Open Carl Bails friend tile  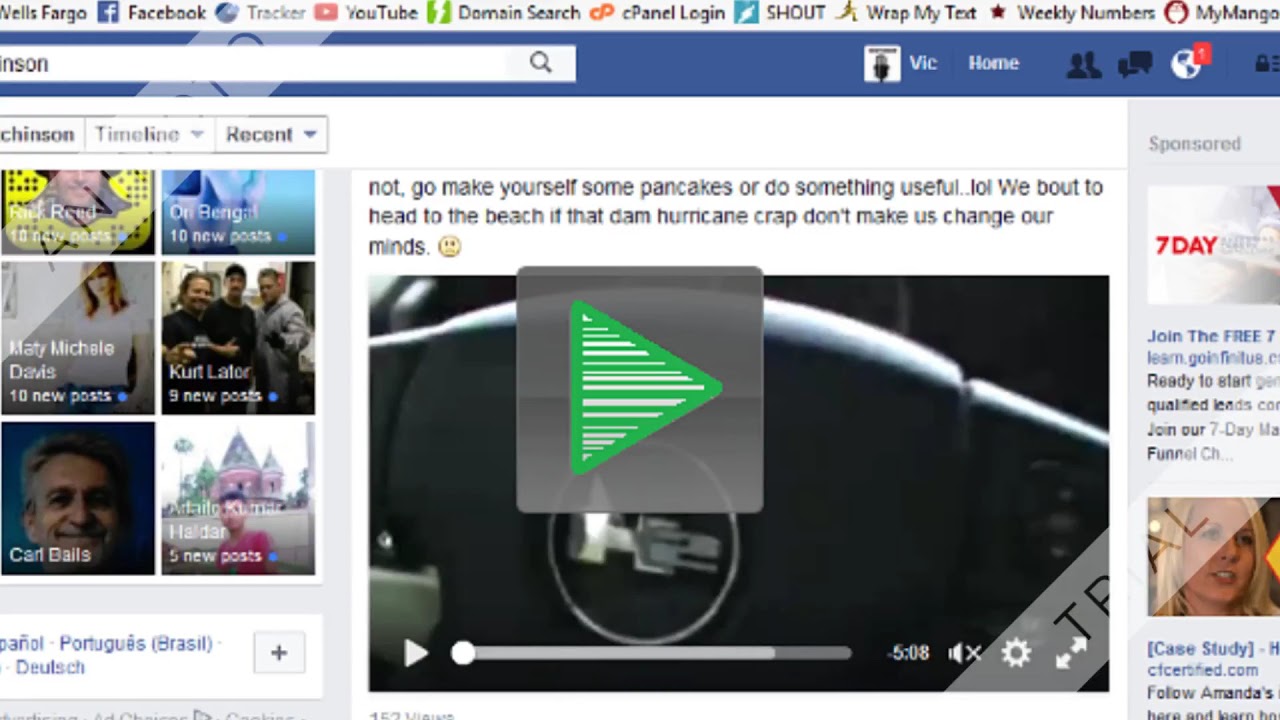77,498
